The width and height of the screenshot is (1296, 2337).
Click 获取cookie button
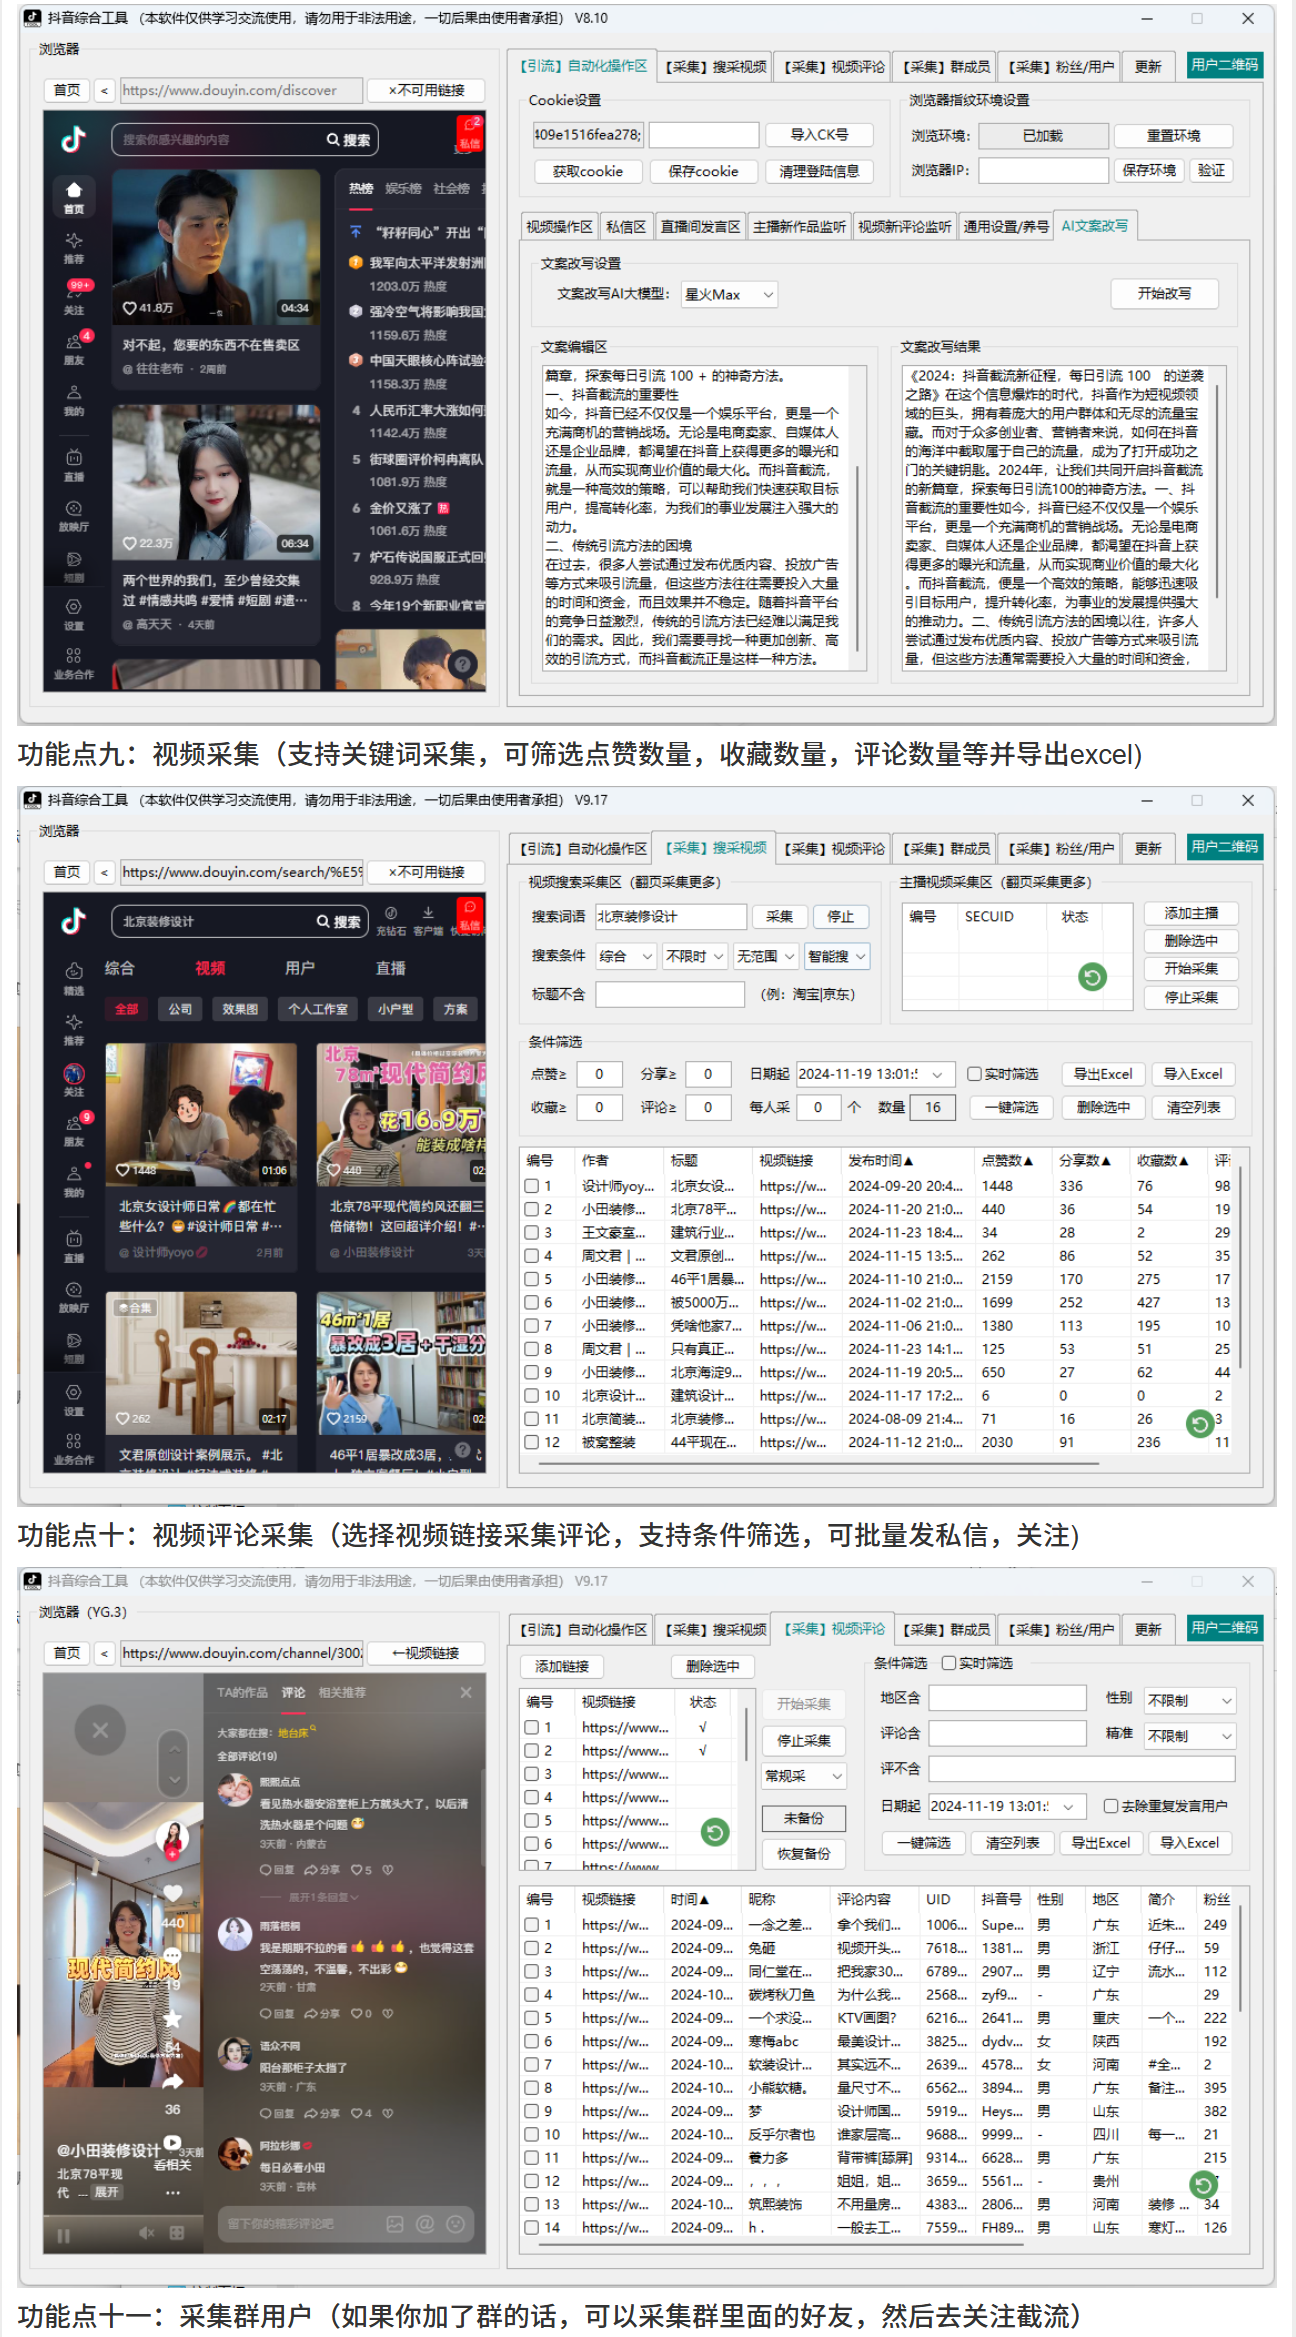[588, 171]
